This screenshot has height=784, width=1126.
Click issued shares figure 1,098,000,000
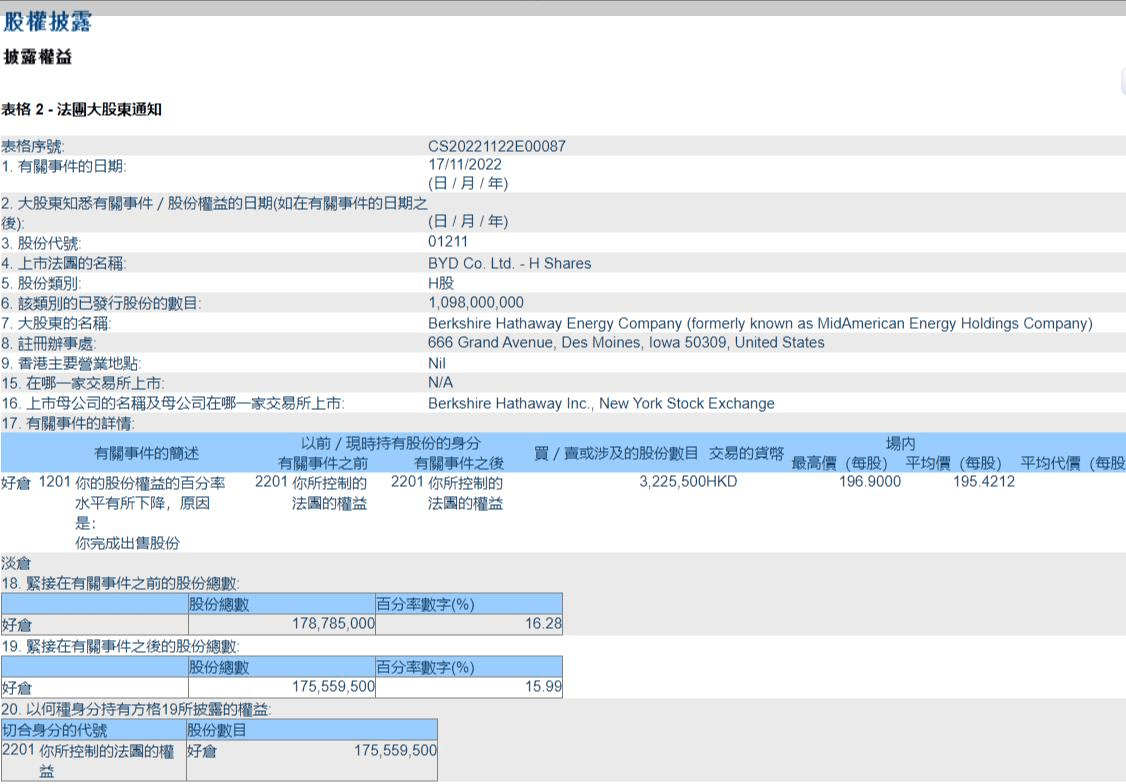475,303
